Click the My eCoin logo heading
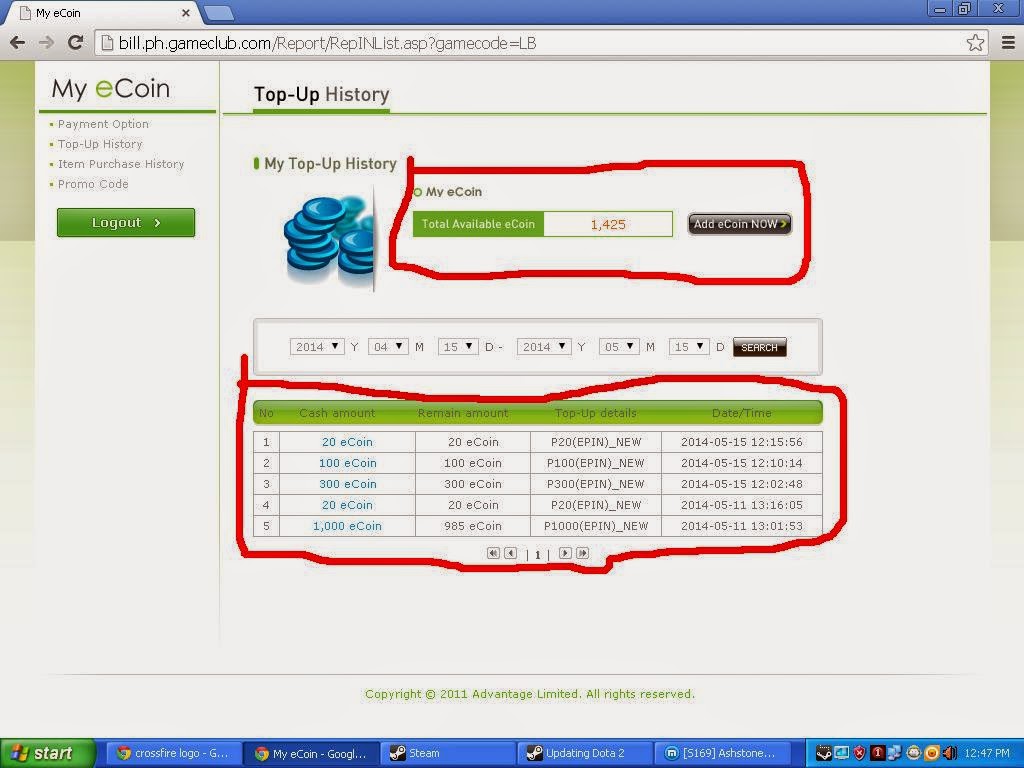The width and height of the screenshot is (1024, 768). [111, 89]
